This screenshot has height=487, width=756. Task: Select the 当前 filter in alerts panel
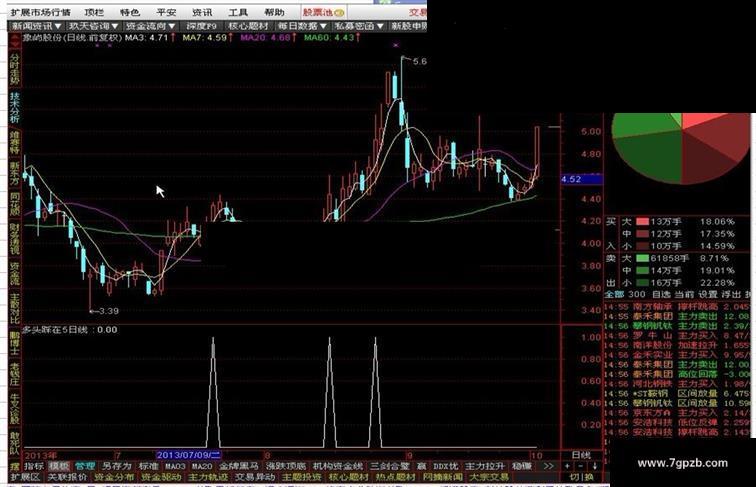pos(684,294)
